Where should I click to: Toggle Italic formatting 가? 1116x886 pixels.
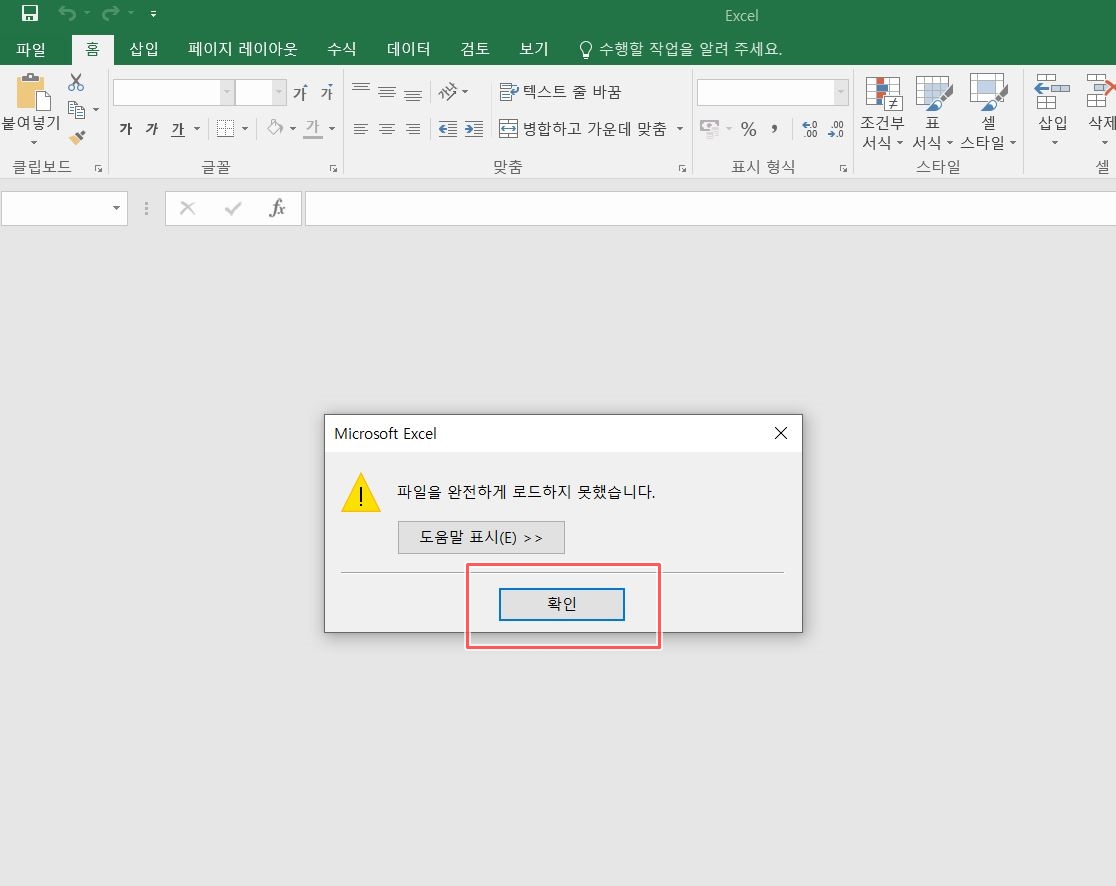click(152, 129)
